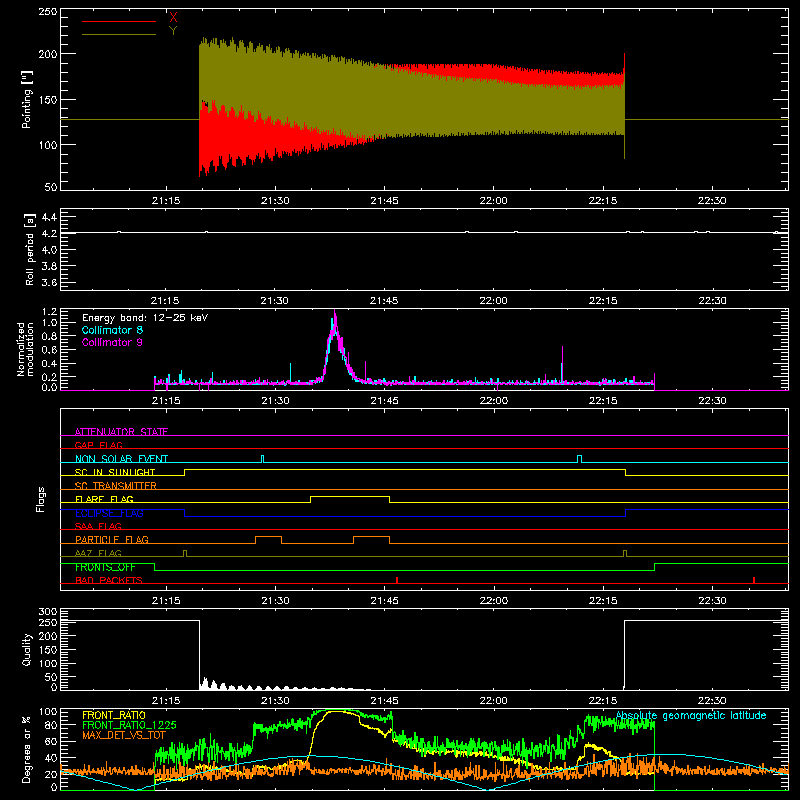Click the raised FLARE_FLAG segment
800x800 pixels.
[x=350, y=496]
